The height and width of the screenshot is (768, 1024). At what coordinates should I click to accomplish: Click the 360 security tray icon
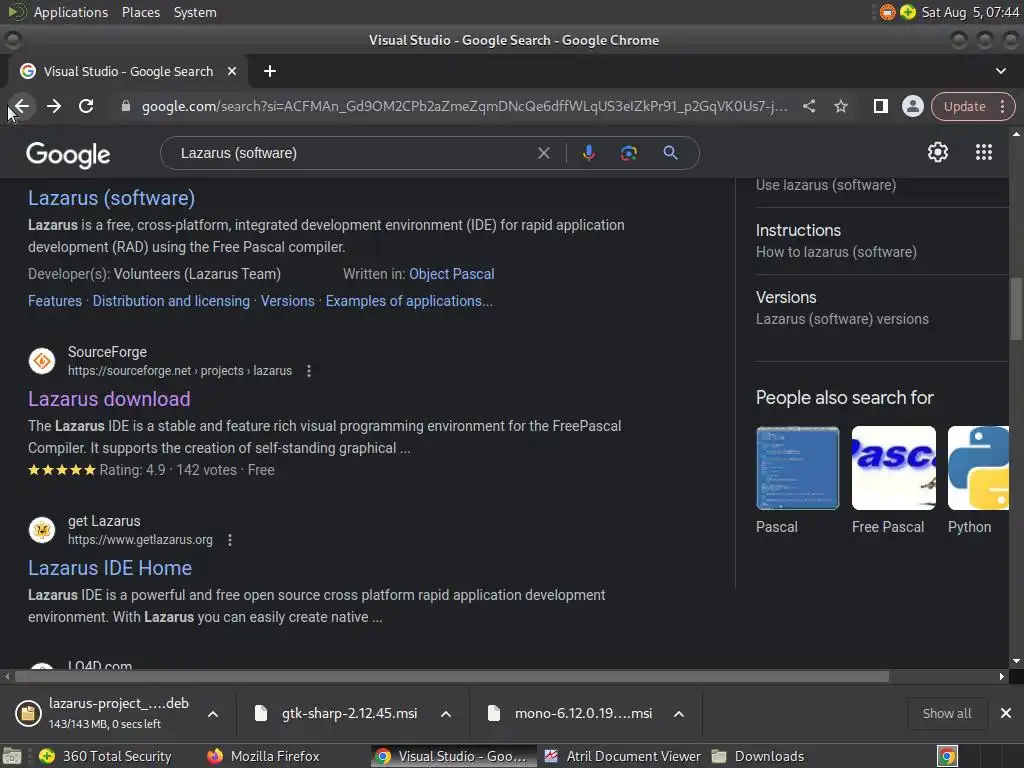tap(908, 12)
